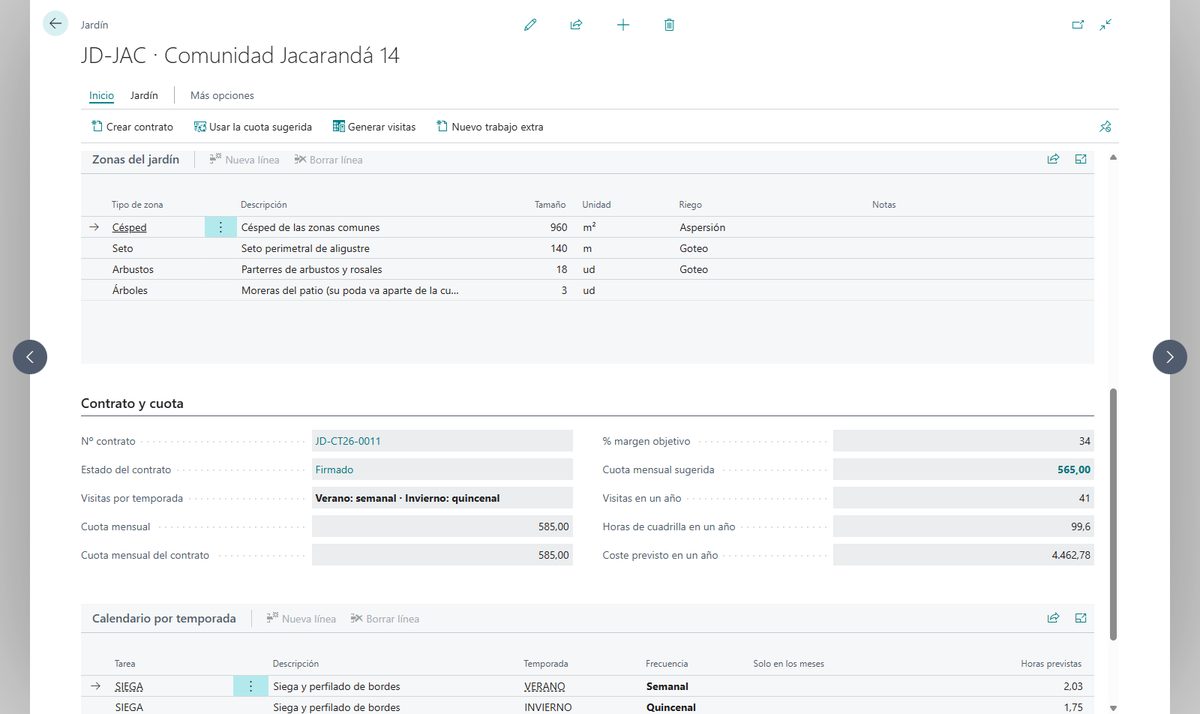Click the Aspersión irrigation cell
The height and width of the screenshot is (714, 1200).
point(702,227)
